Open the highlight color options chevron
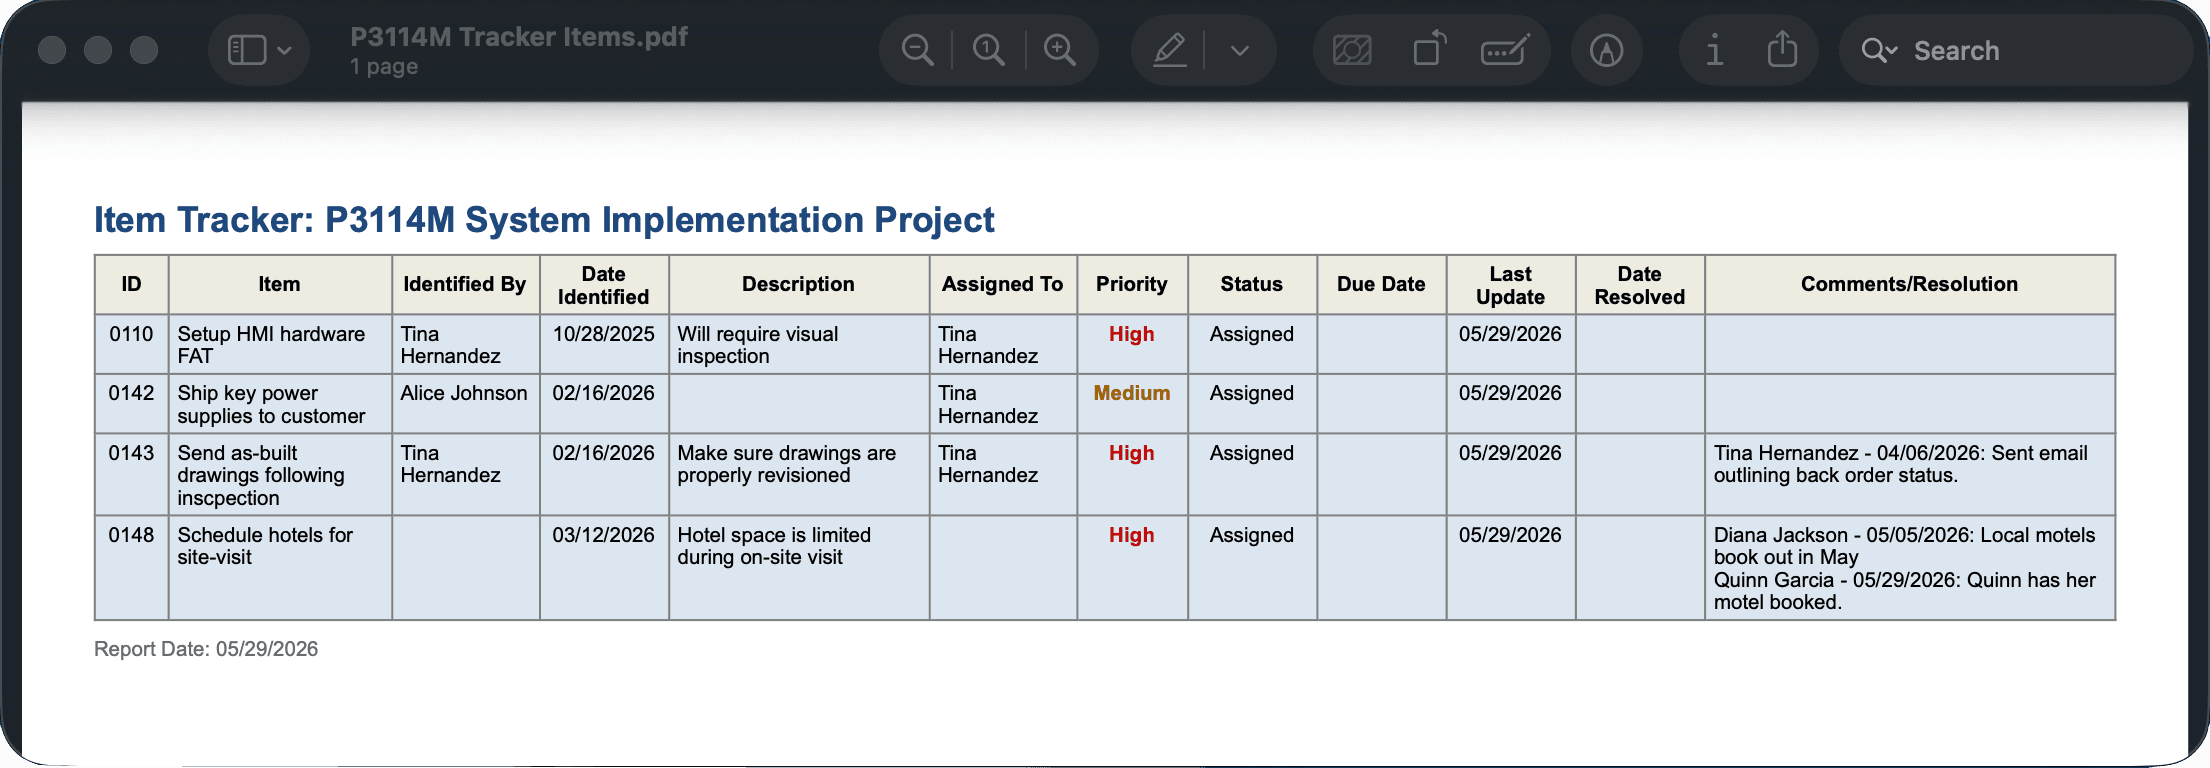Viewport: 2210px width, 768px height. (x=1240, y=51)
